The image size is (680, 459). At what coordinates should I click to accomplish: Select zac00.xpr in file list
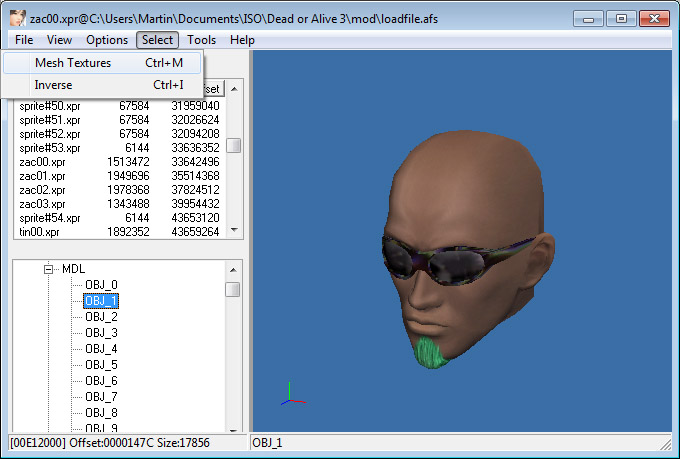coord(42,162)
